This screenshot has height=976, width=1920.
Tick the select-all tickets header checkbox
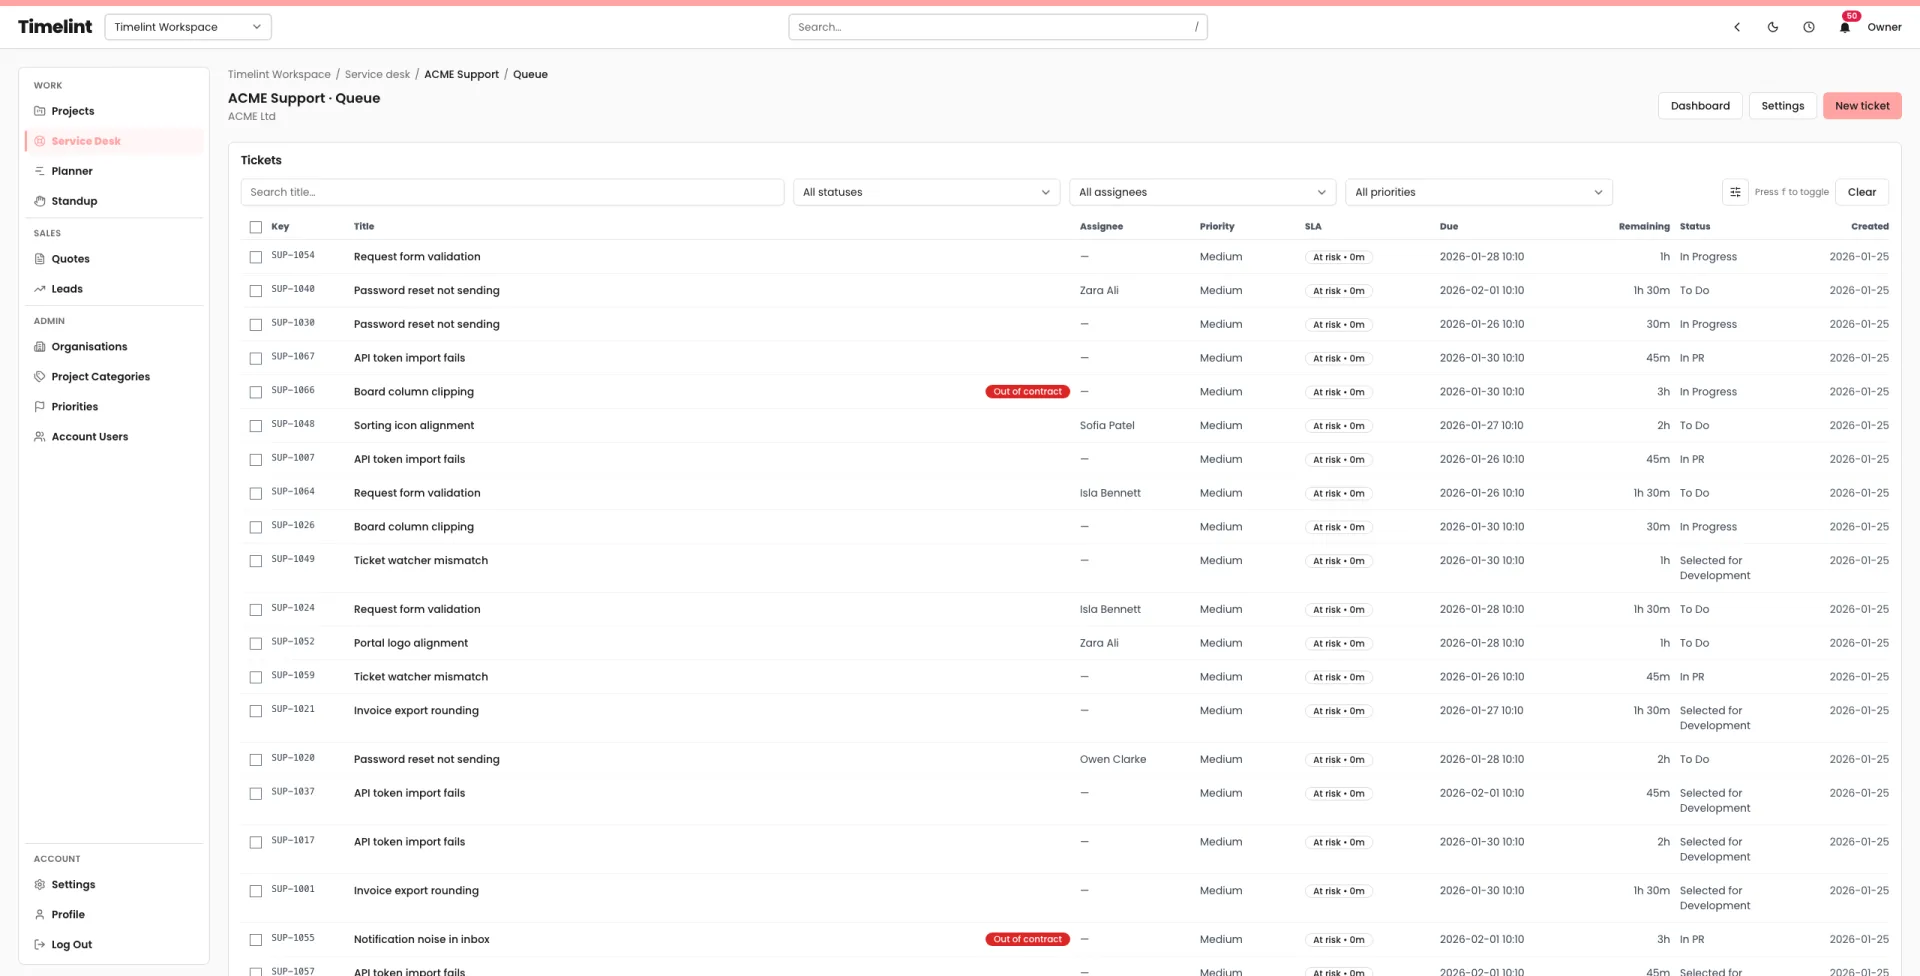[256, 227]
